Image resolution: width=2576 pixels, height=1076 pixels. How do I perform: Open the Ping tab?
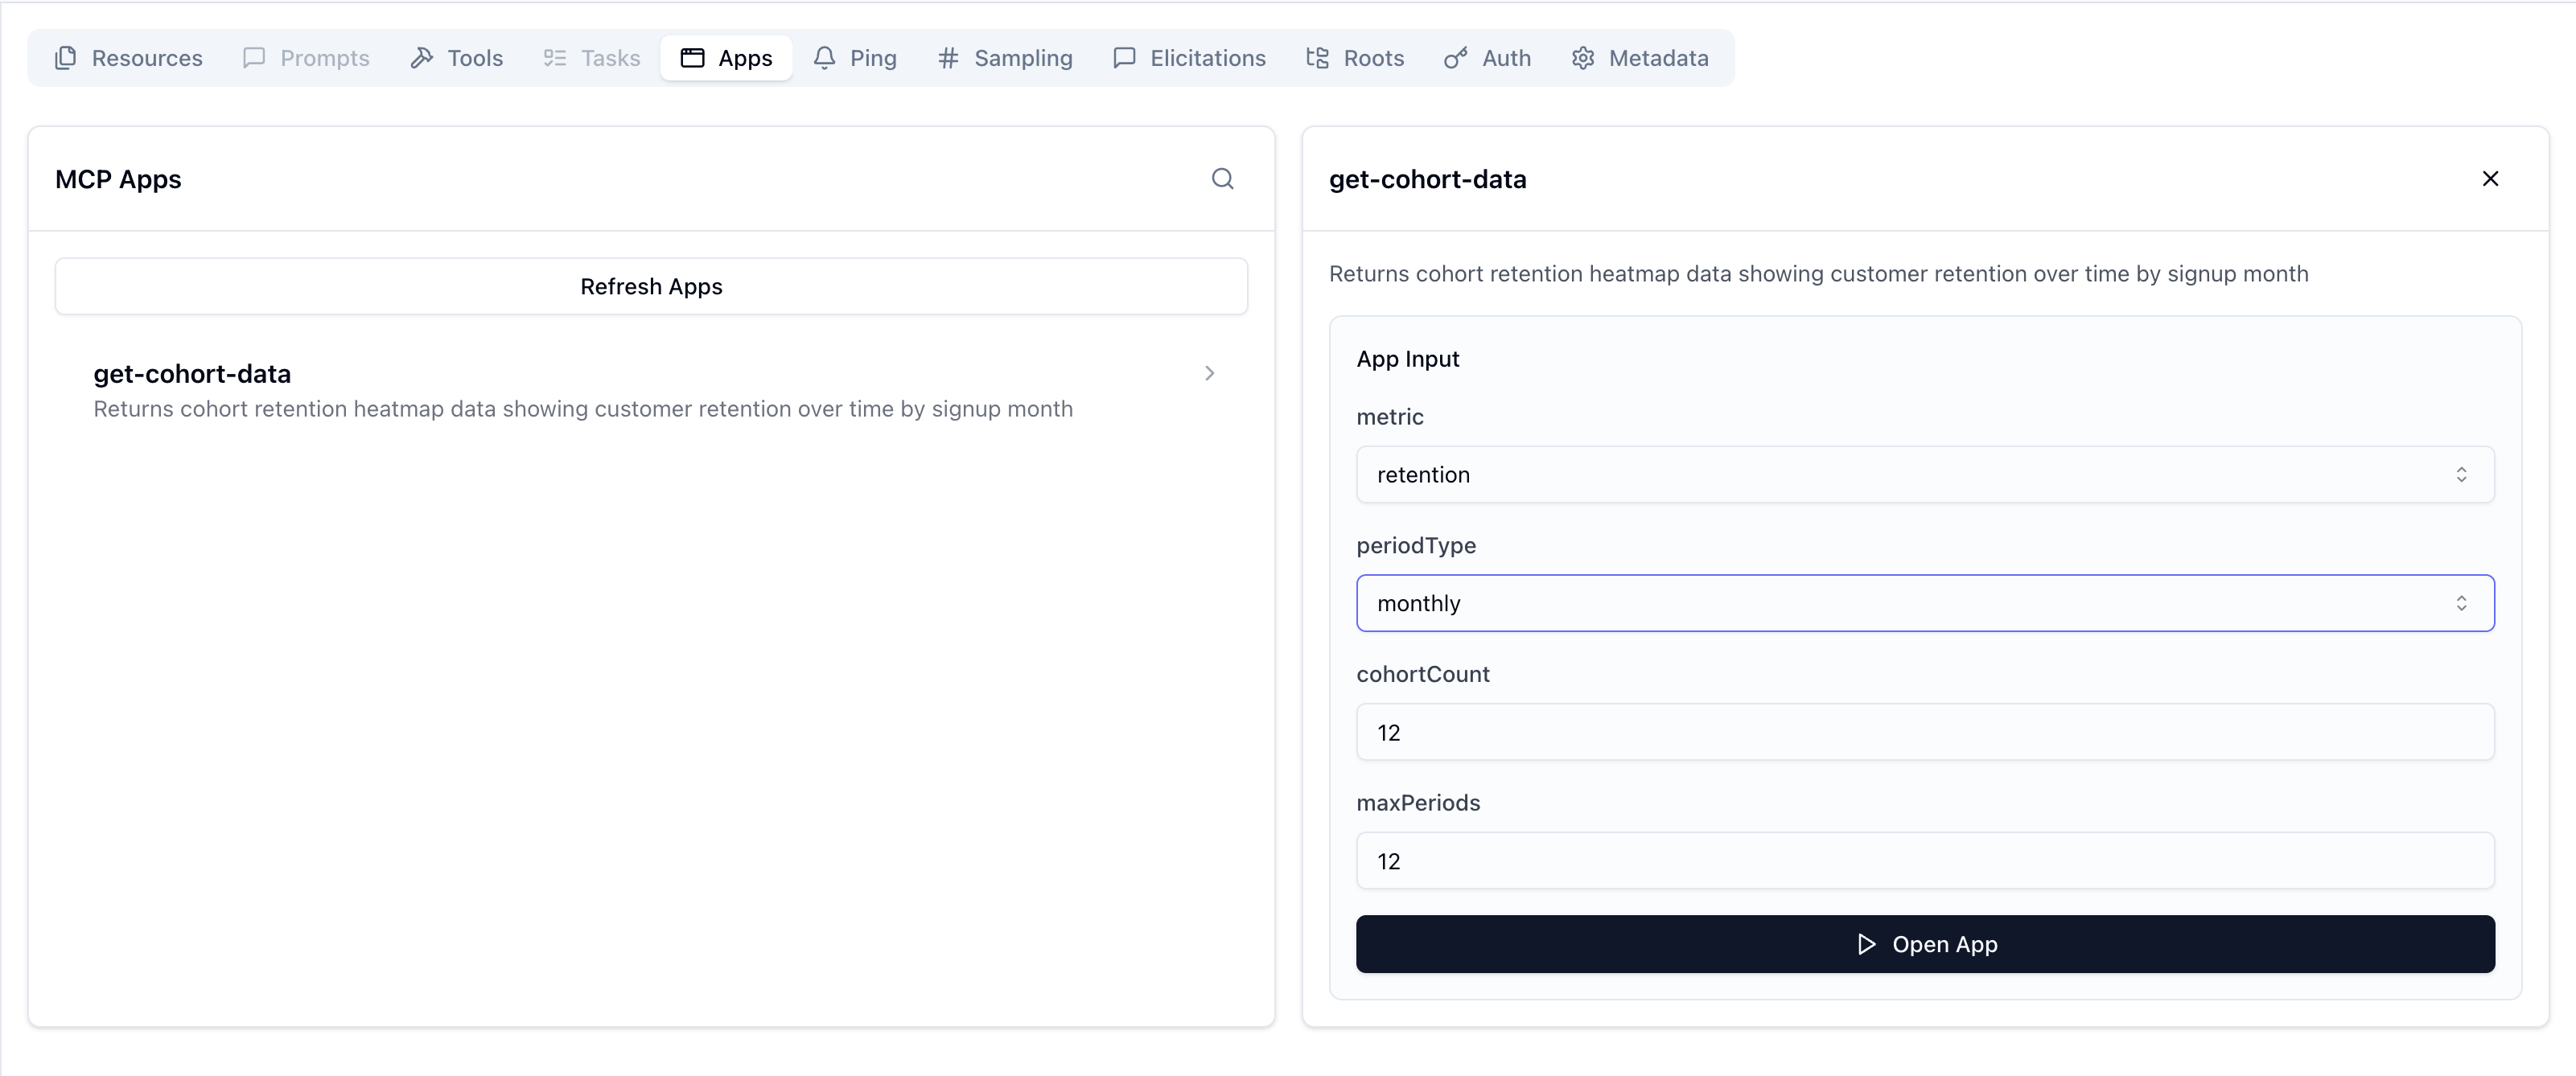tap(855, 58)
